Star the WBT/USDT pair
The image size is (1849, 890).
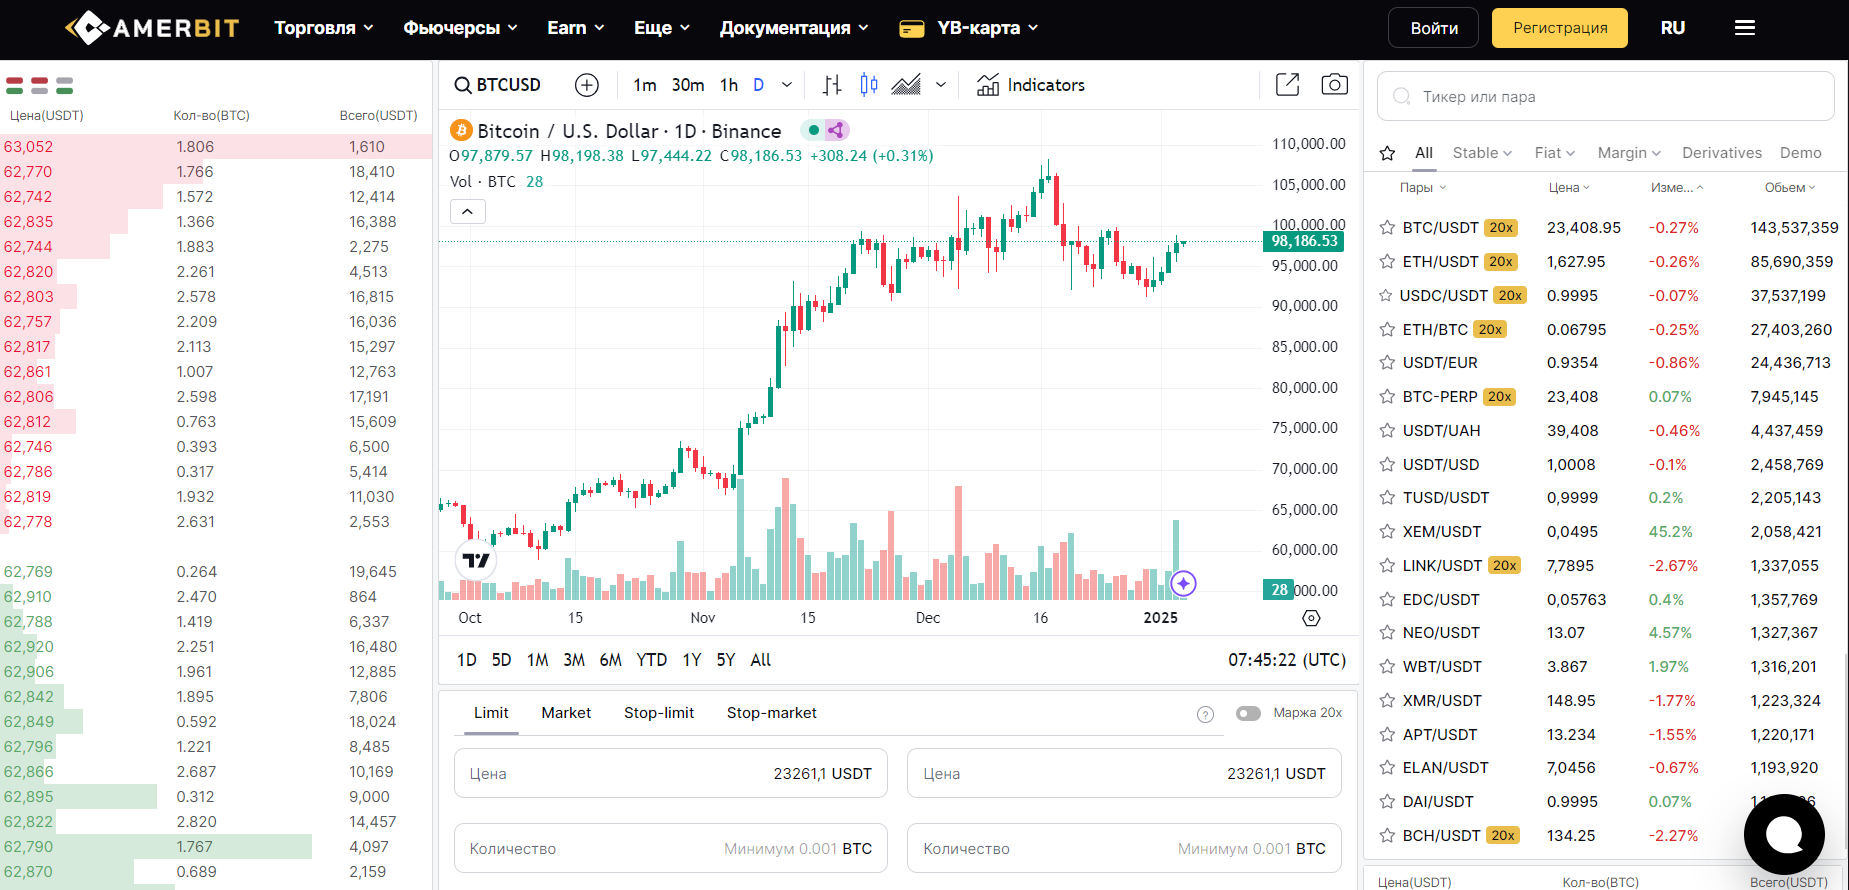pyautogui.click(x=1387, y=667)
